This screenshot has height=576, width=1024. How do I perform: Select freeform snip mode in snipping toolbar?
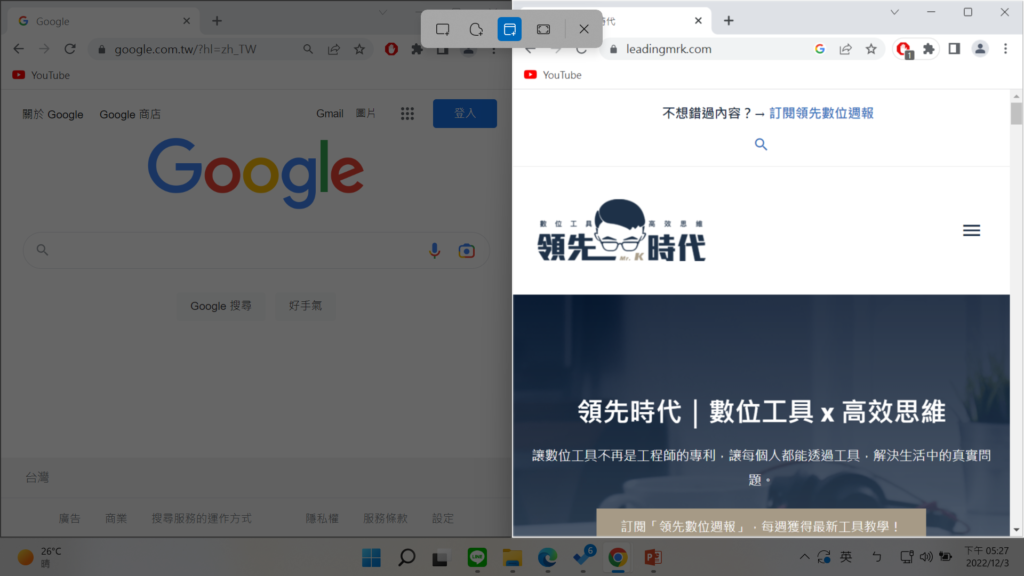point(476,29)
